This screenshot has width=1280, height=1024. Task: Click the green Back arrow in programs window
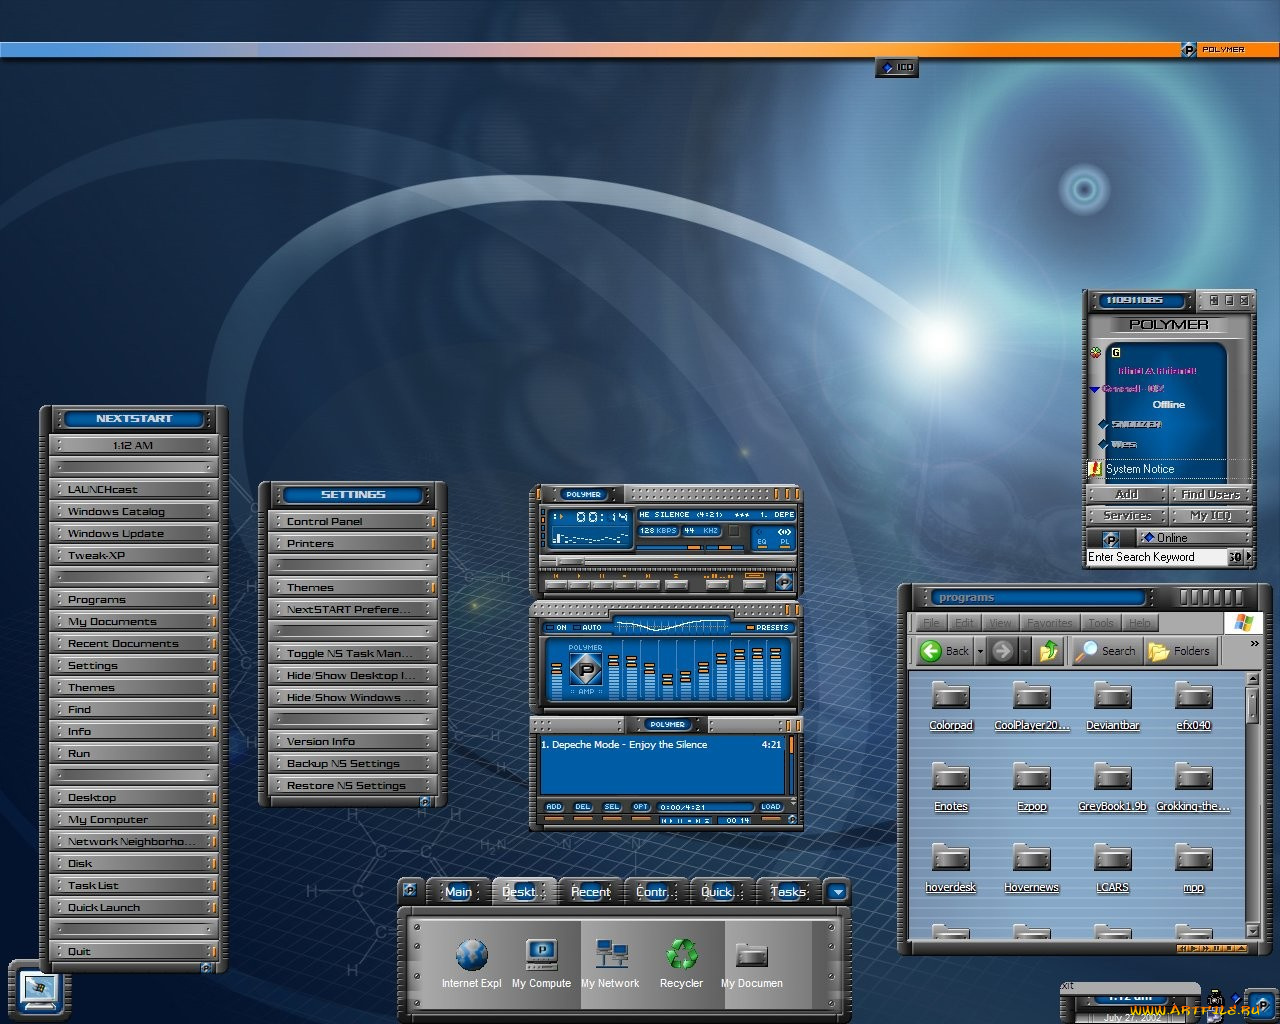coord(931,651)
